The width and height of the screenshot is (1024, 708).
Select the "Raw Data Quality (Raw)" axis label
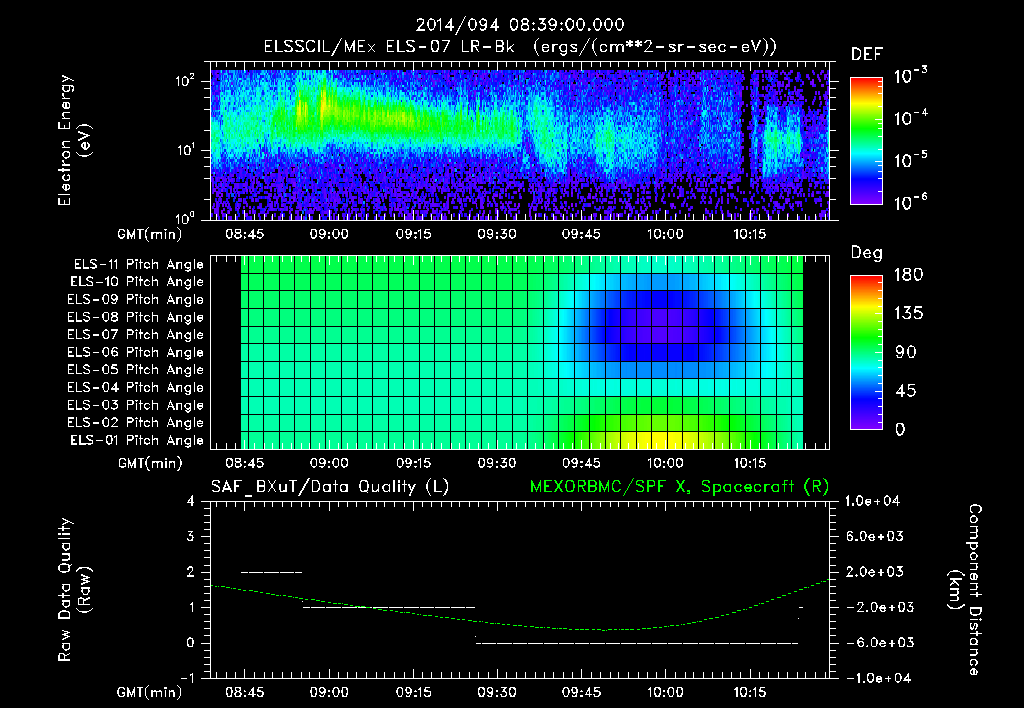coord(74,590)
